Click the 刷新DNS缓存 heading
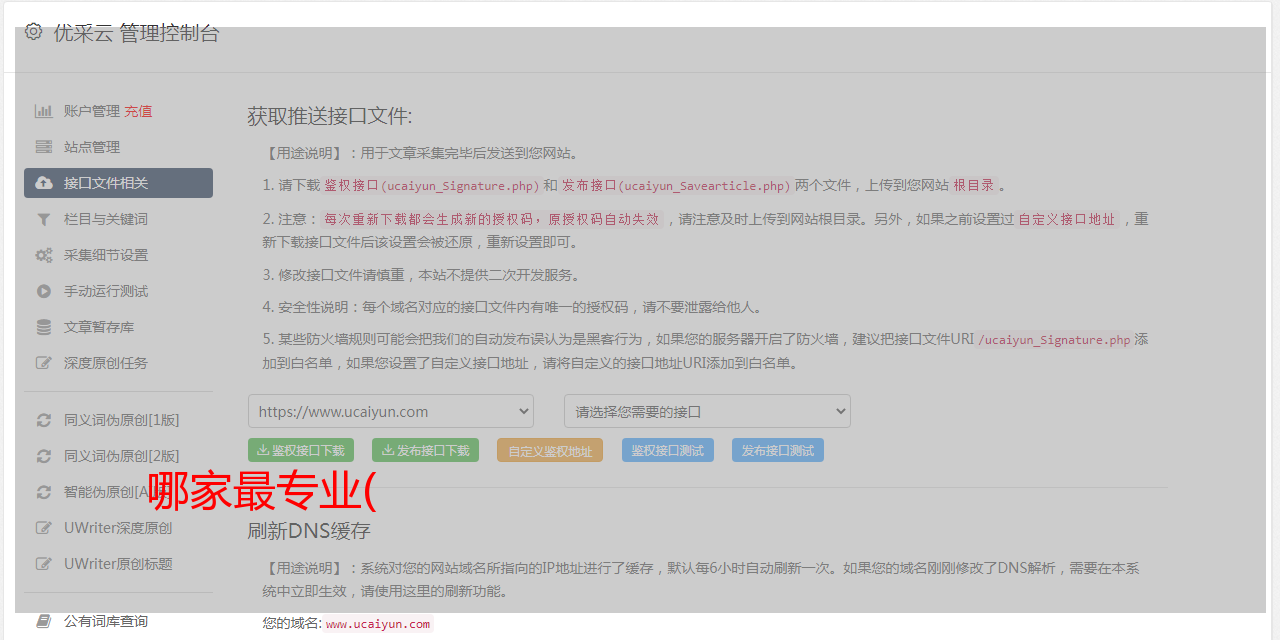This screenshot has height=640, width=1280. [x=309, y=530]
